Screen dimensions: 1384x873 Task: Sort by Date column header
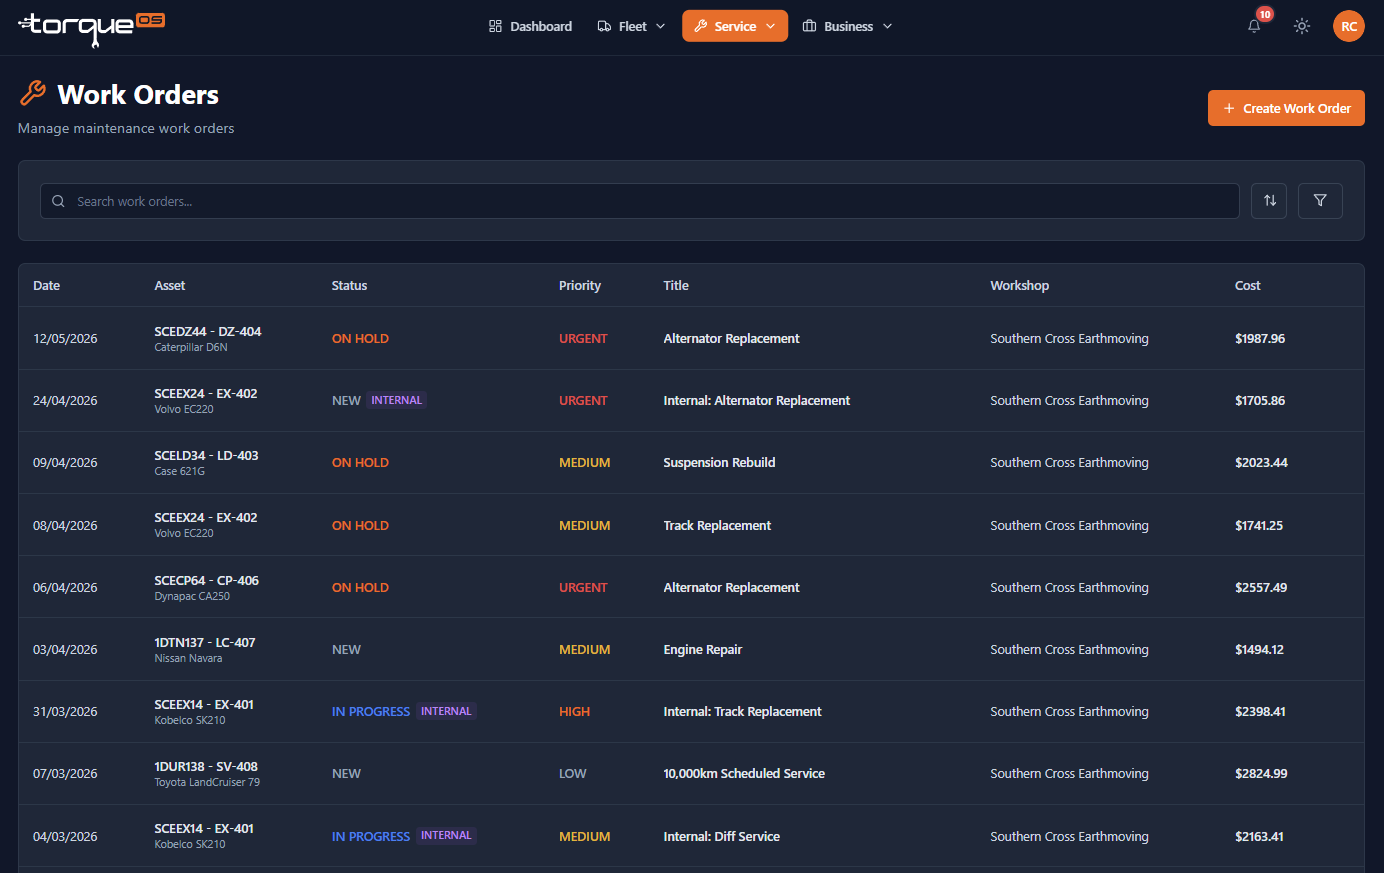pos(46,285)
